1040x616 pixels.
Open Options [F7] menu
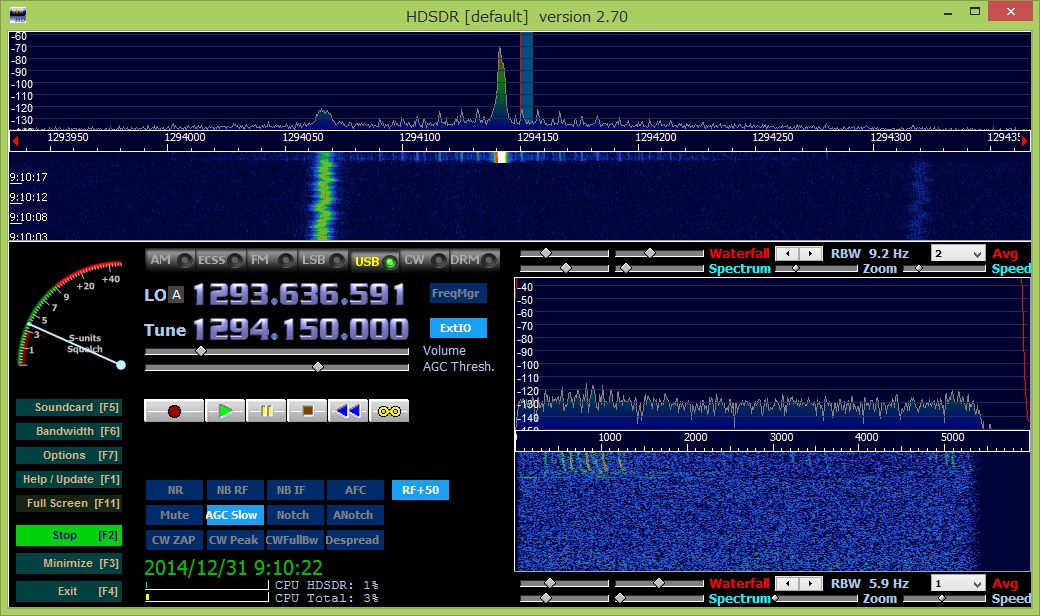tap(69, 455)
